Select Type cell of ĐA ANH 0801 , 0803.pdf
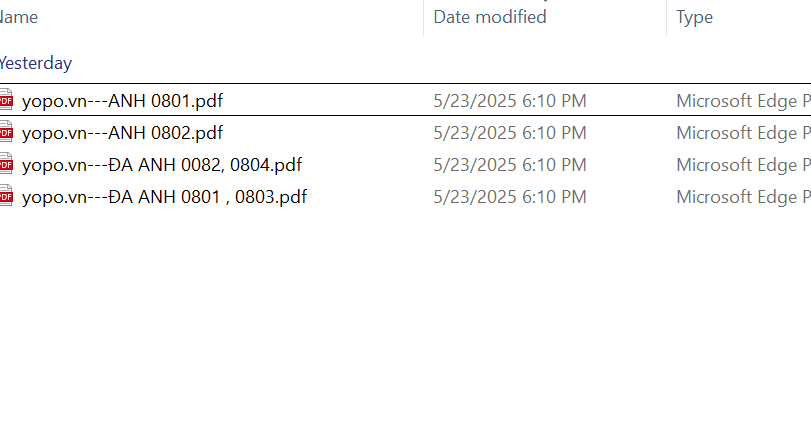Screen dimensions: 811x448 point(742,196)
